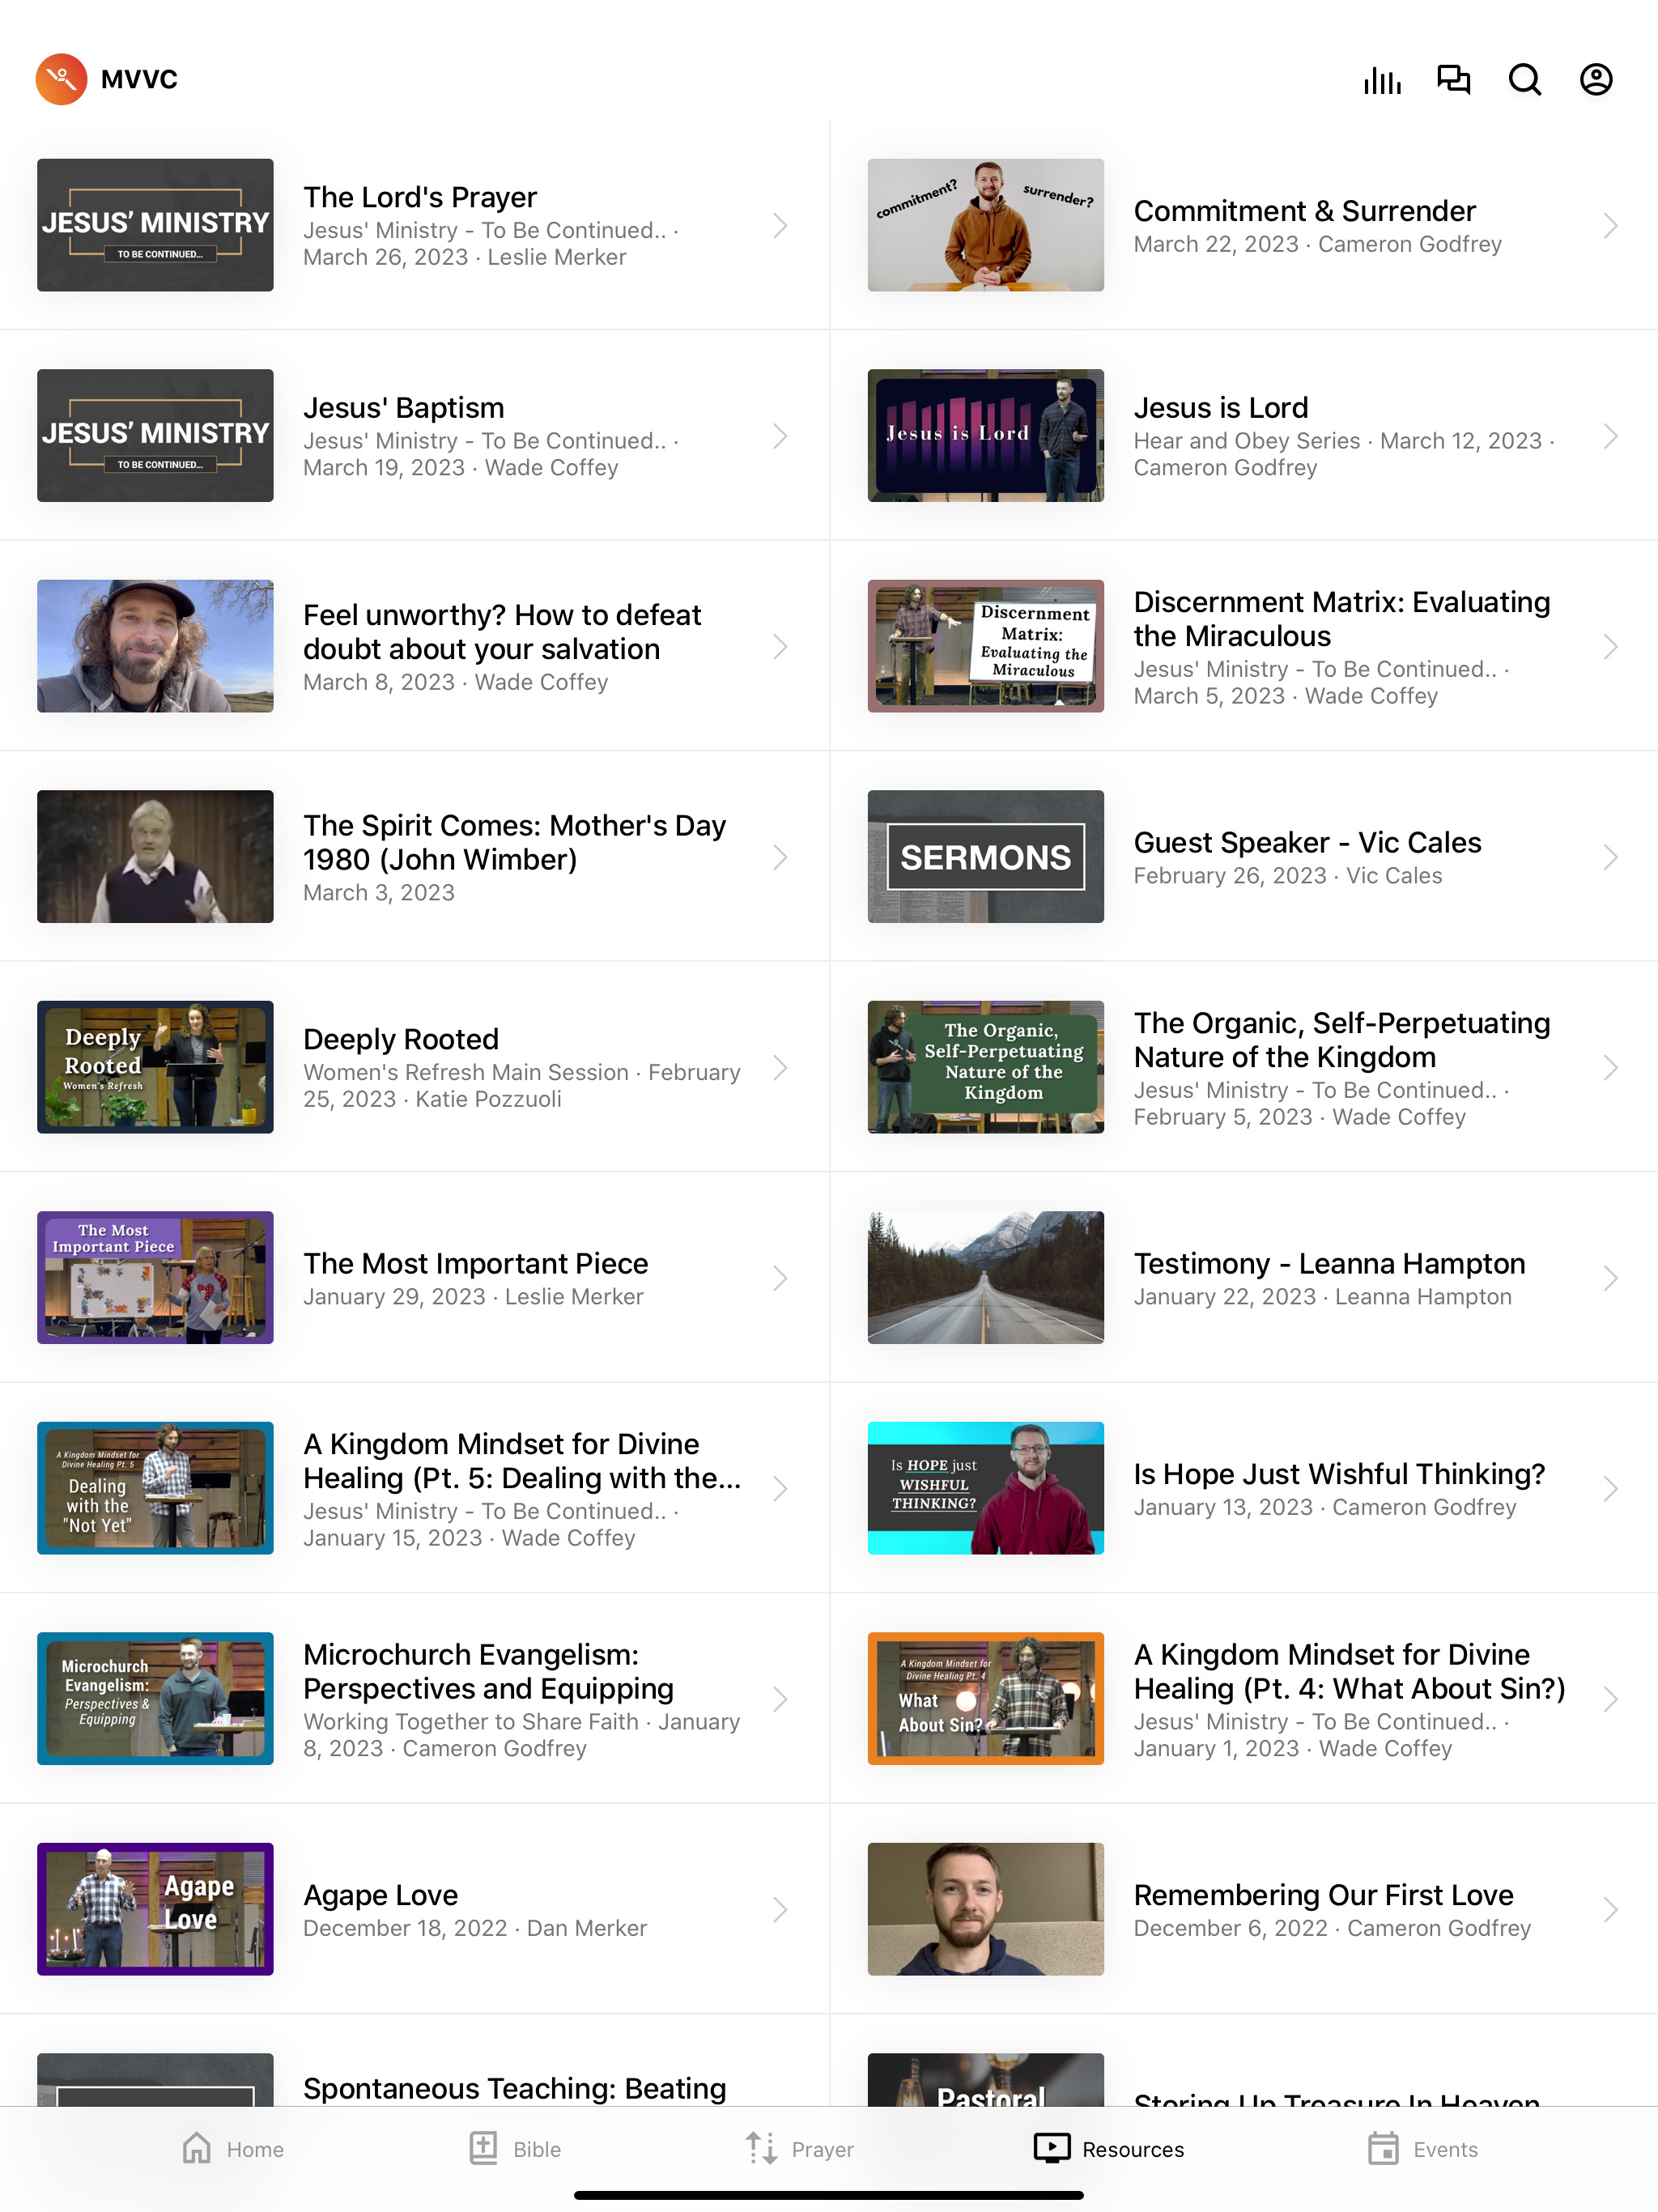1658x2212 pixels.
Task: Open chevron for Organic Self-Perpetuating Kingdom sermon
Action: [x=1610, y=1067]
